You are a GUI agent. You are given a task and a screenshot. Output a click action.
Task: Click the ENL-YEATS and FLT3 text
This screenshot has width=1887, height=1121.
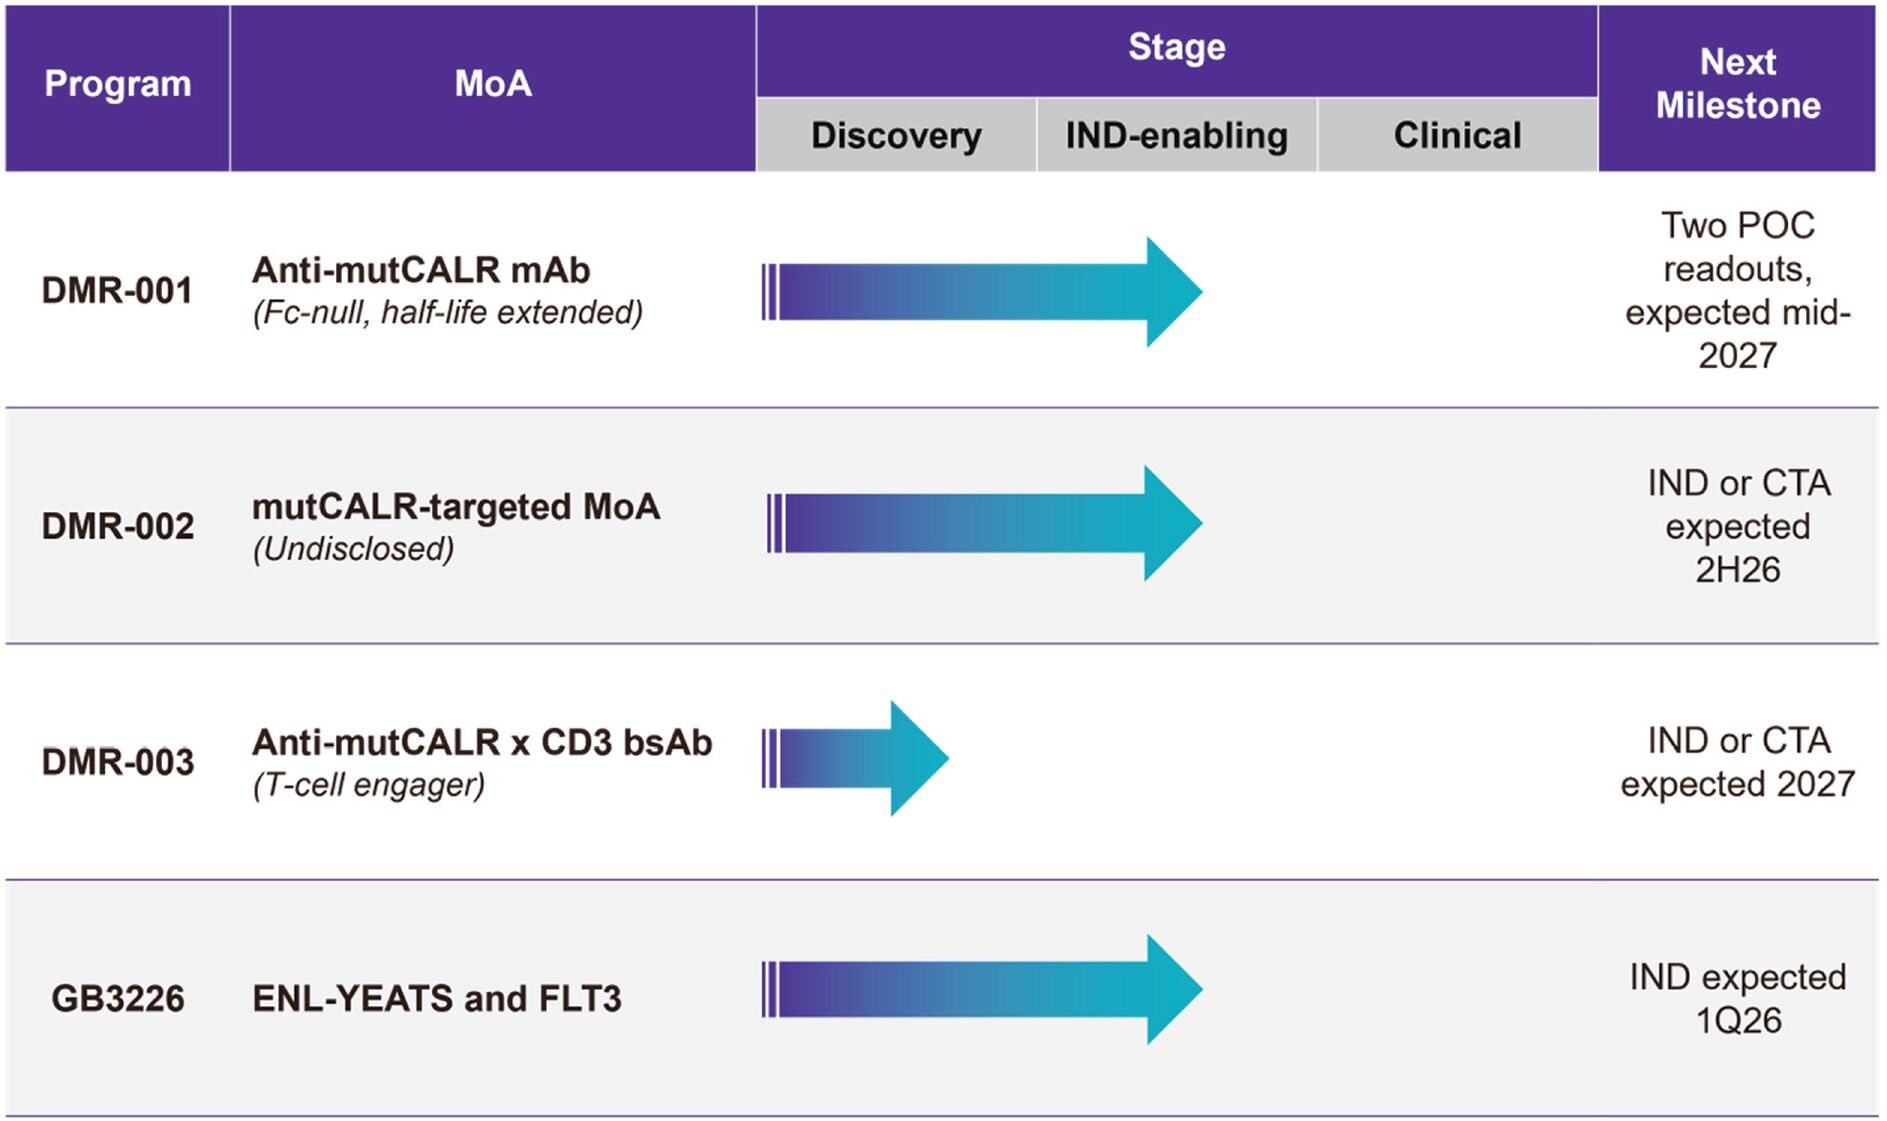pos(437,998)
